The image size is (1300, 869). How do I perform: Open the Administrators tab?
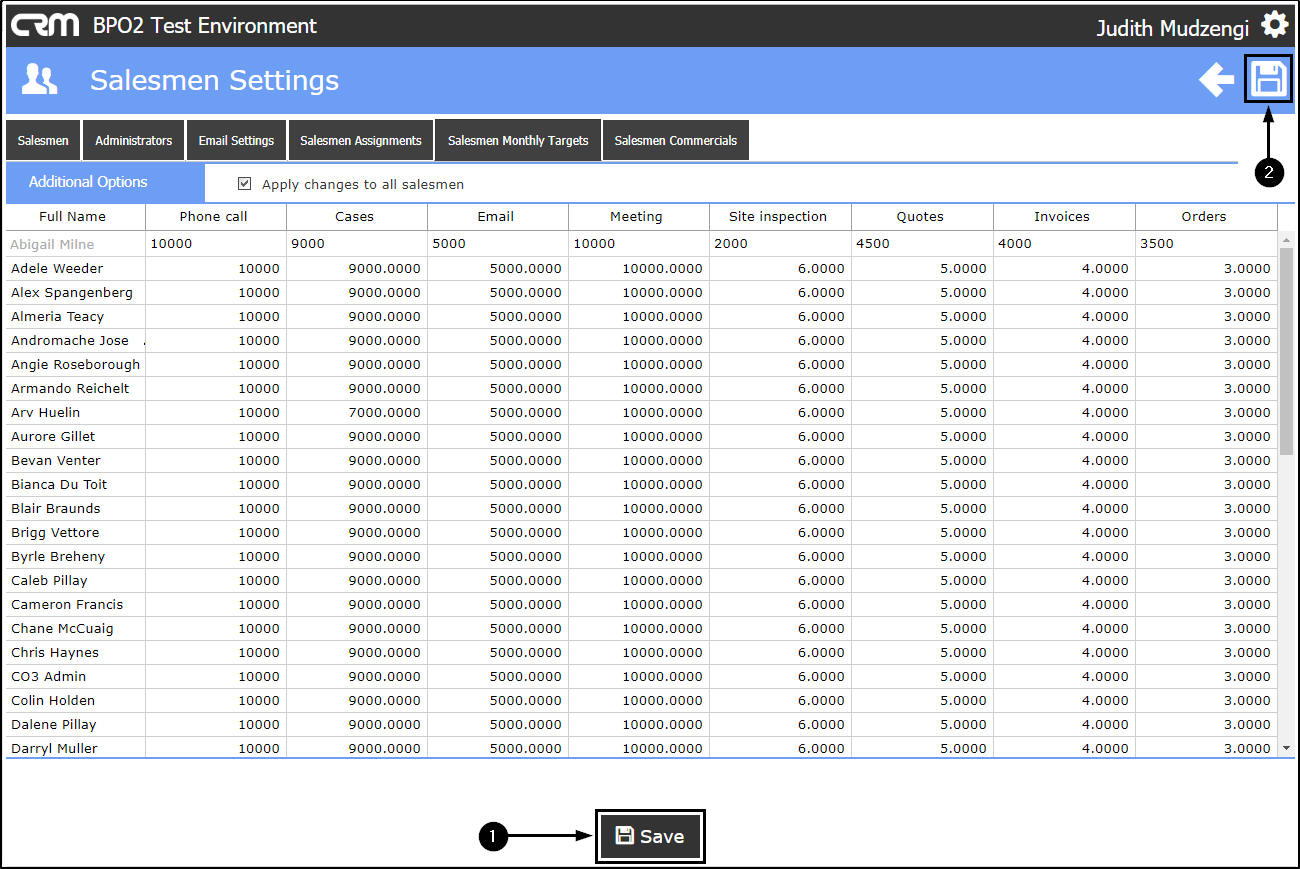click(133, 141)
